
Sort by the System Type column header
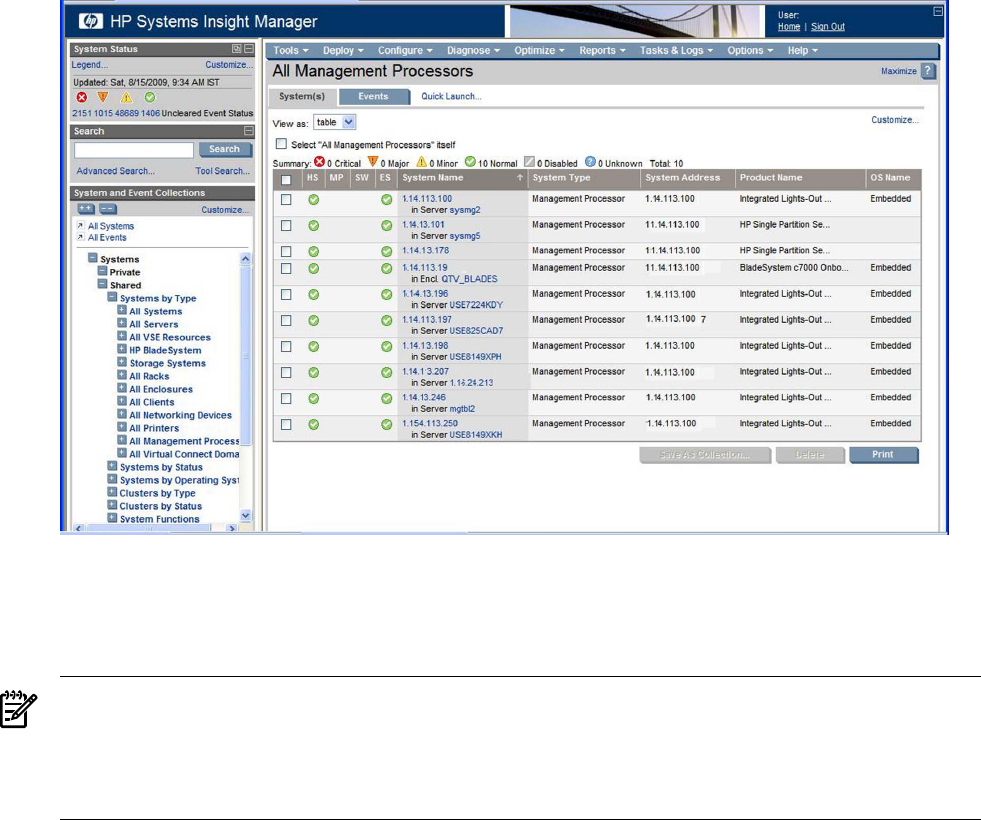[x=562, y=178]
